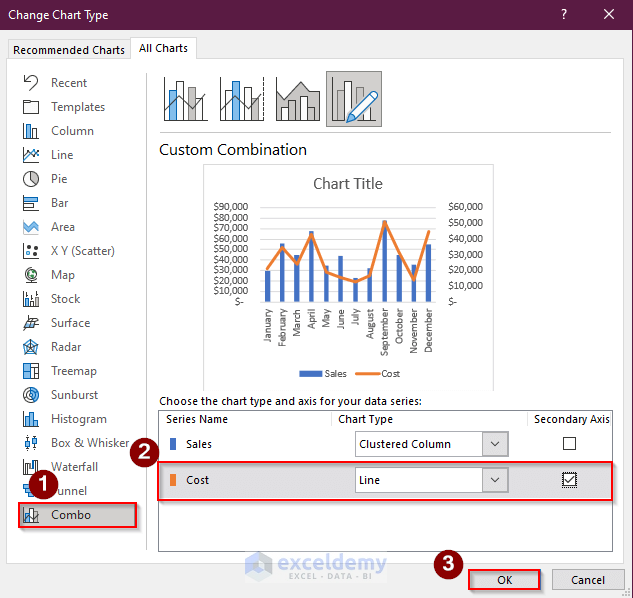Click the Chart Title text in preview
The width and height of the screenshot is (633, 598).
348,184
